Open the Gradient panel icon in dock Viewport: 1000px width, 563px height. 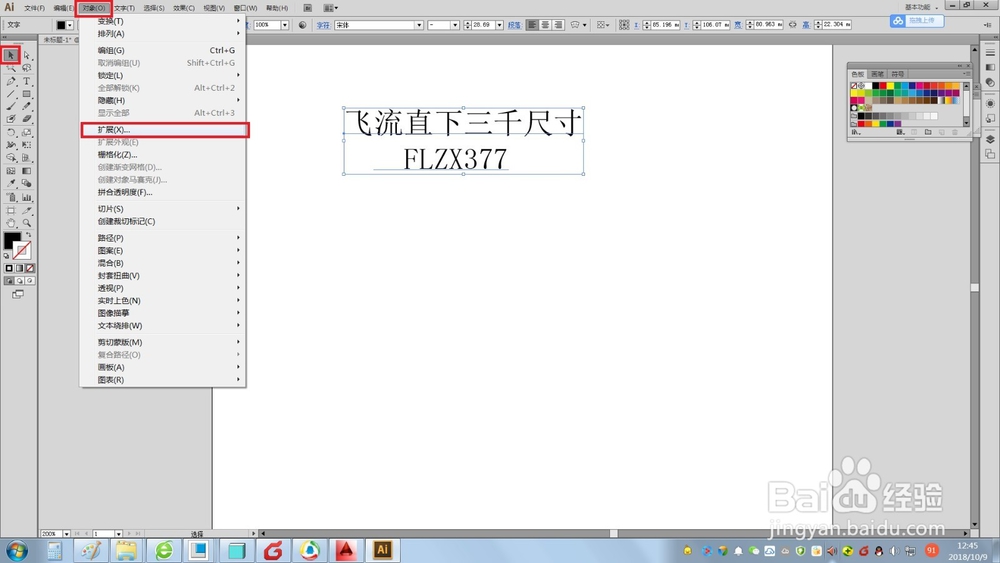tap(990, 67)
